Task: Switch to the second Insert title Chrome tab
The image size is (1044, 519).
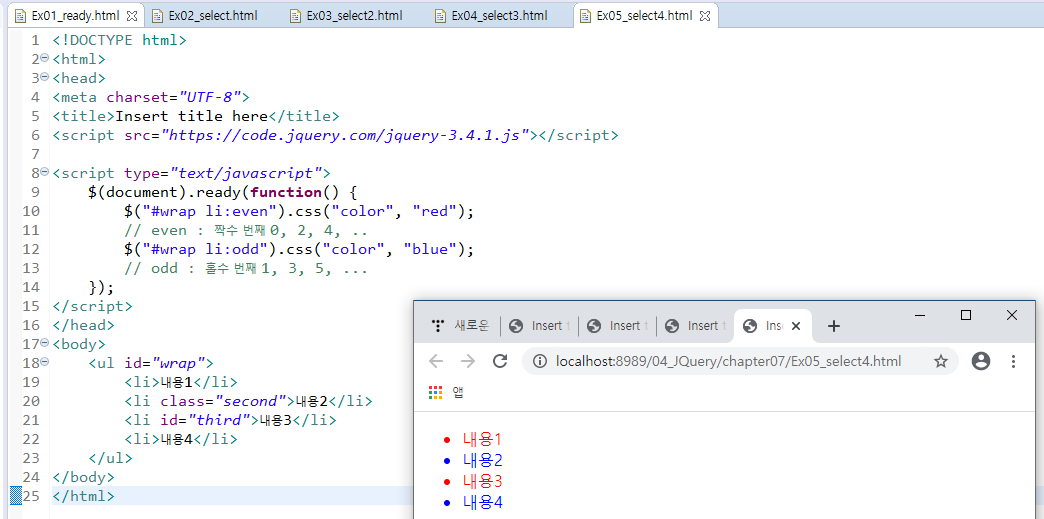Action: (617, 326)
